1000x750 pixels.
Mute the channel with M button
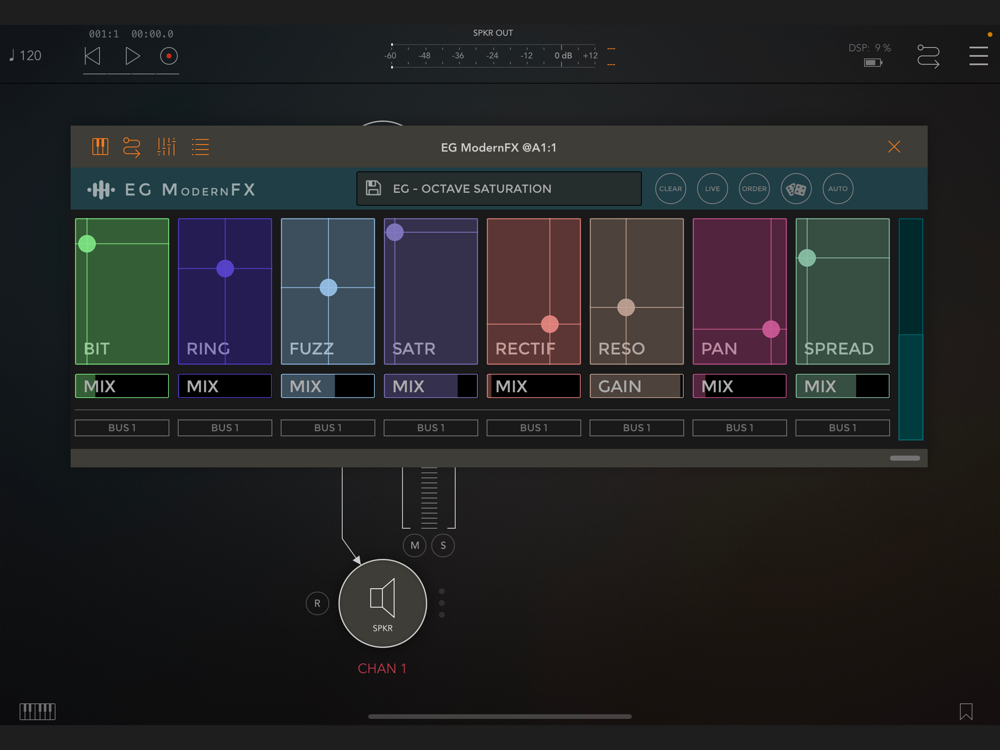click(415, 545)
